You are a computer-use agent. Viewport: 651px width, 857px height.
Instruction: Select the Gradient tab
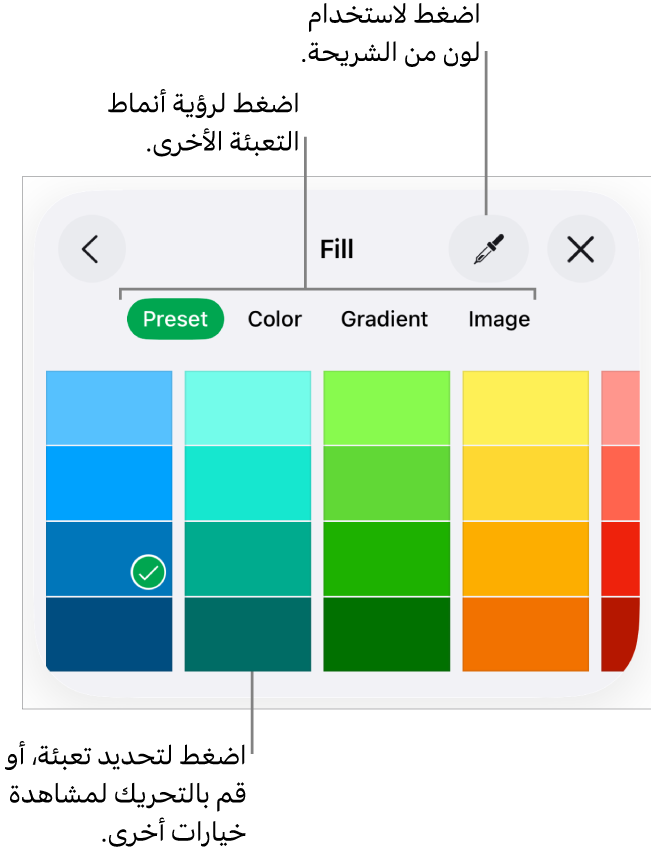[384, 319]
